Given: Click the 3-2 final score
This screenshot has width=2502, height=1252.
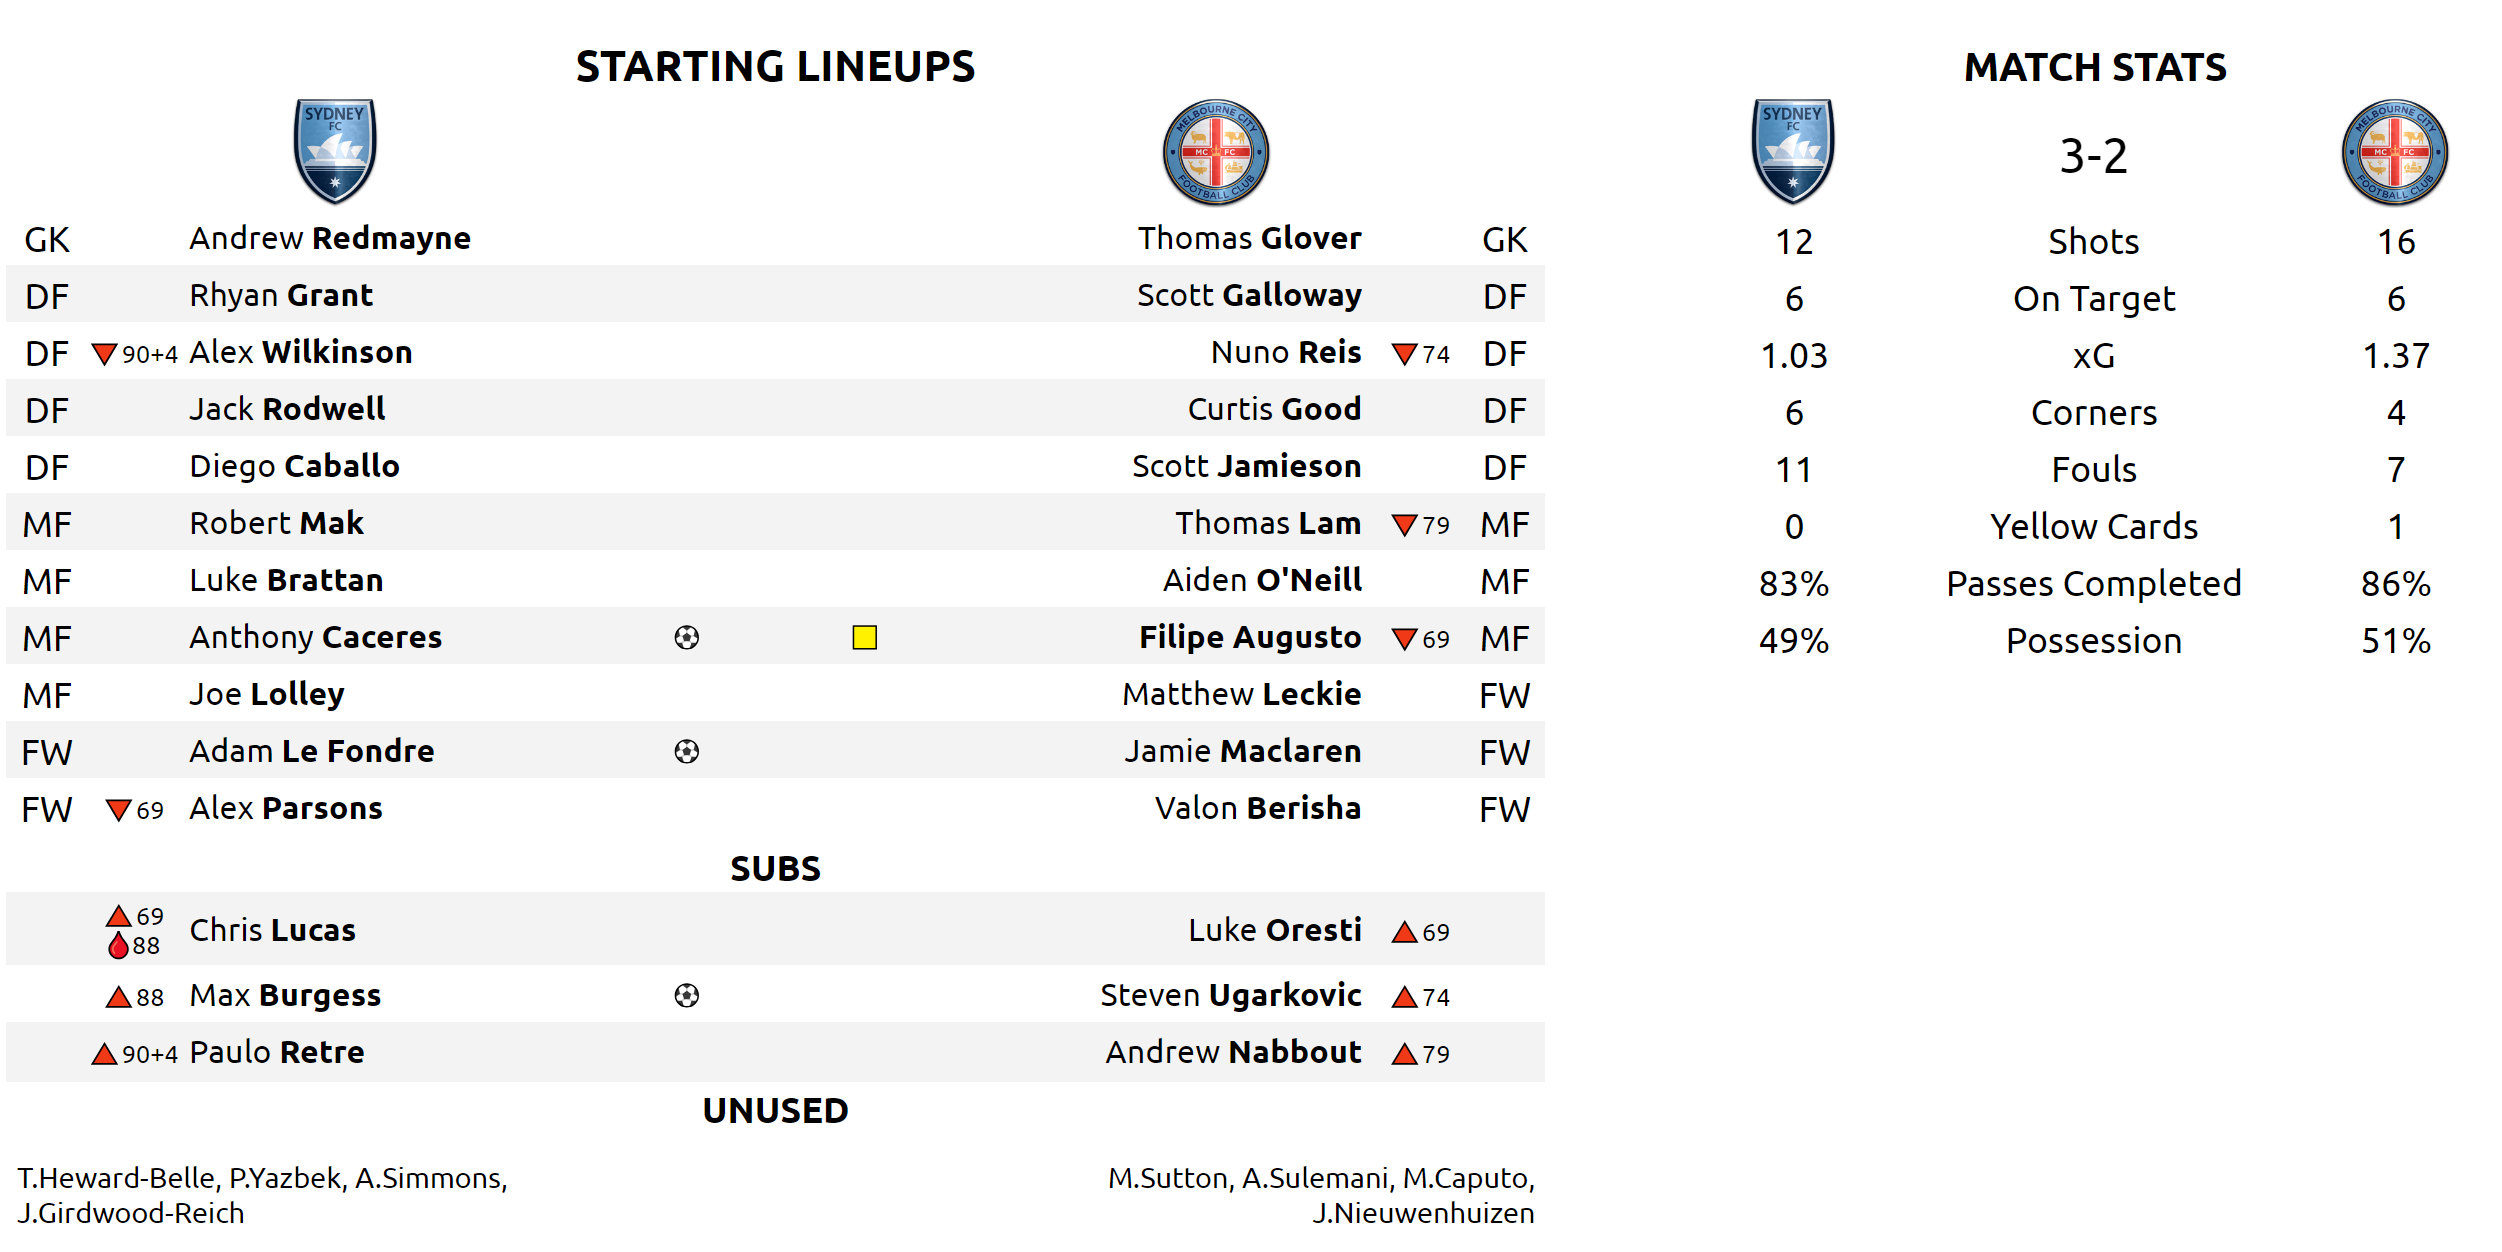Looking at the screenshot, I should (2093, 156).
